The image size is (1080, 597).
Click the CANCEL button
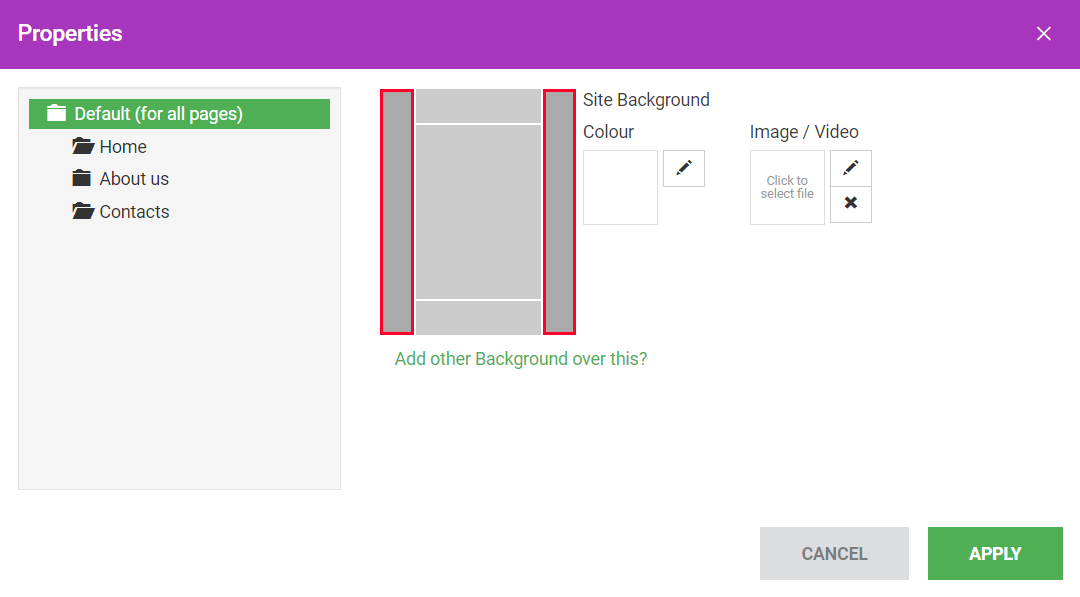pos(834,554)
